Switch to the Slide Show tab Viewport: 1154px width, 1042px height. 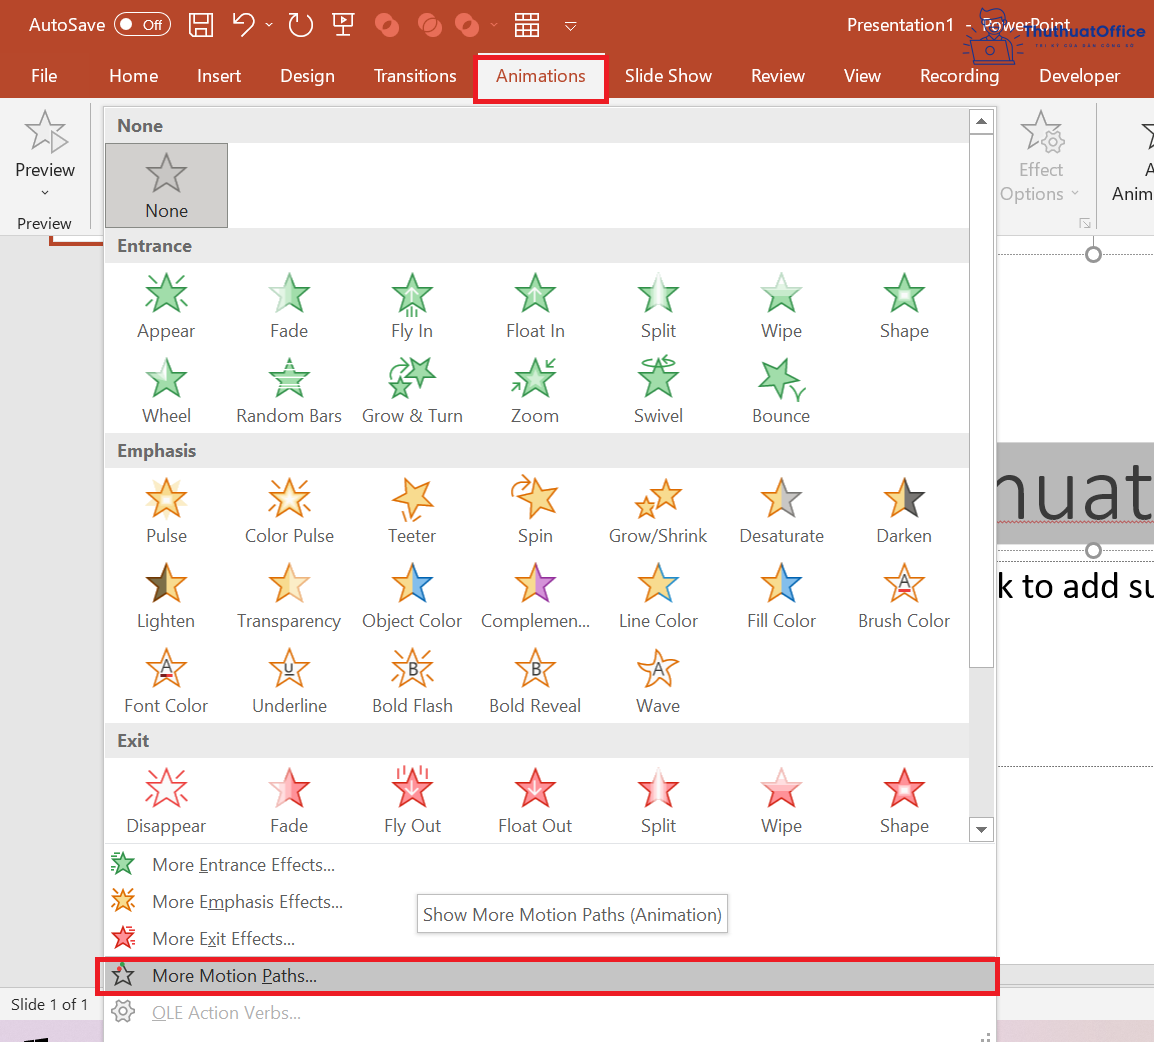(x=668, y=75)
